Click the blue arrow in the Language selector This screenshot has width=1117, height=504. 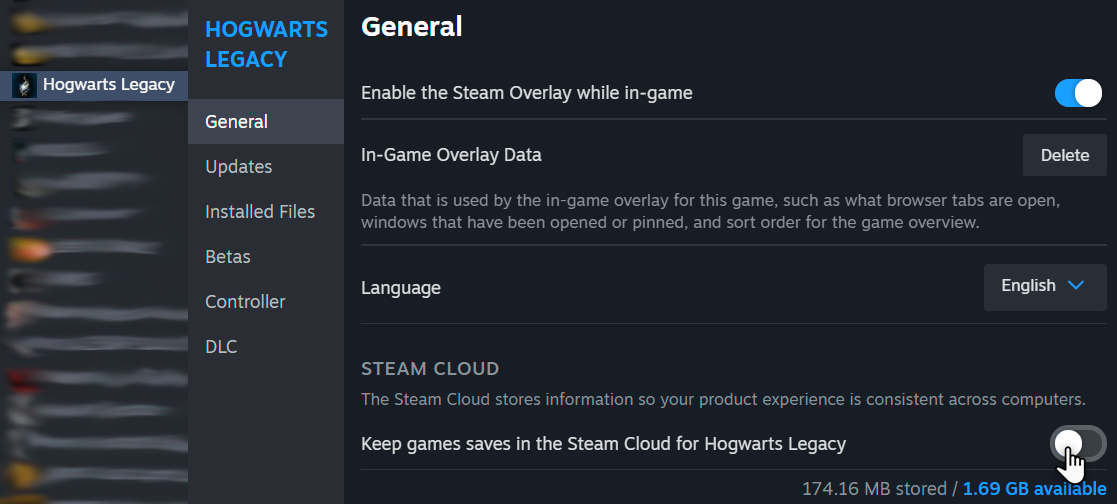click(x=1076, y=286)
